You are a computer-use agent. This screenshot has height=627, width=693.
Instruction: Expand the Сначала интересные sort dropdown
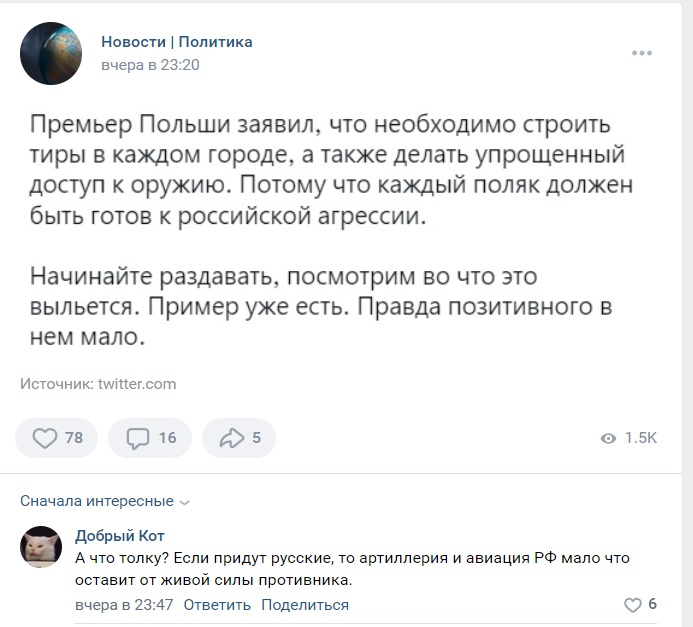[x=105, y=501]
